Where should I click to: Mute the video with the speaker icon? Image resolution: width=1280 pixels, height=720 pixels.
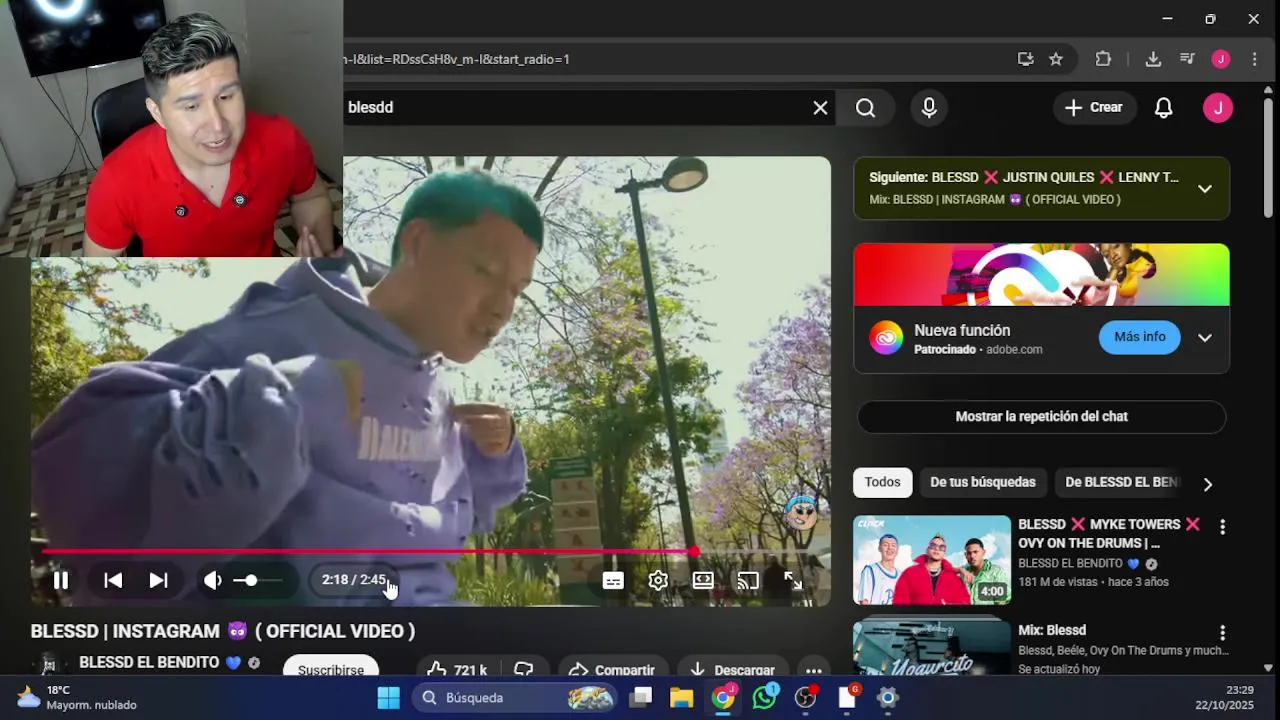212,580
